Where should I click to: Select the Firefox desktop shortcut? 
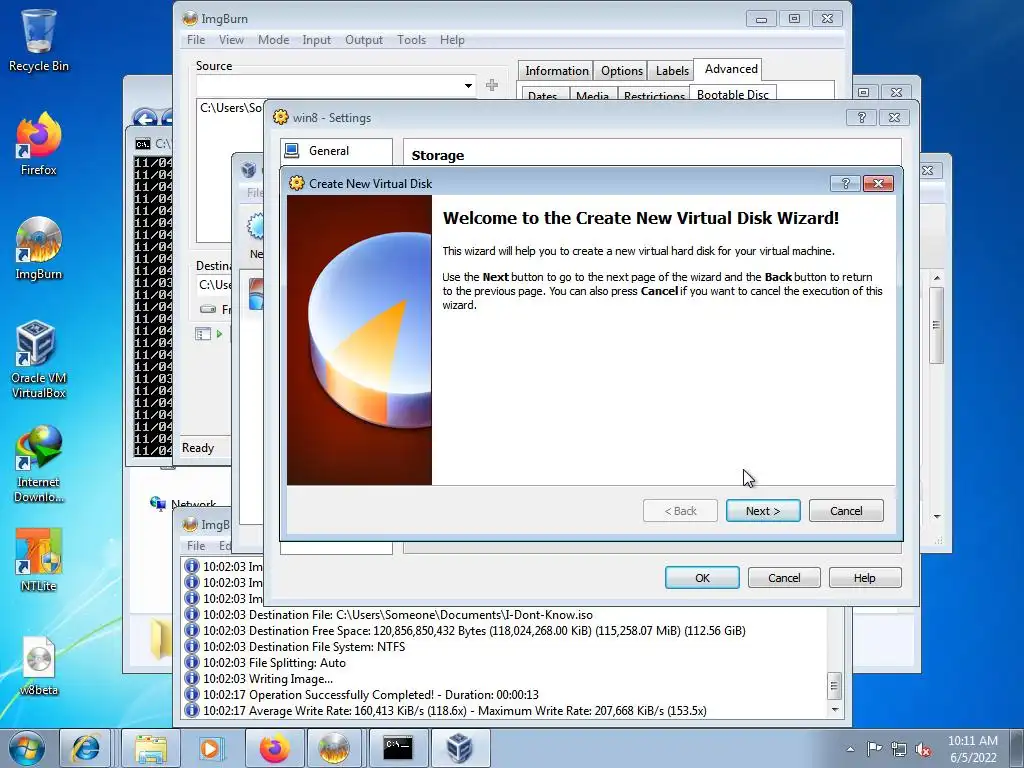pos(39,144)
